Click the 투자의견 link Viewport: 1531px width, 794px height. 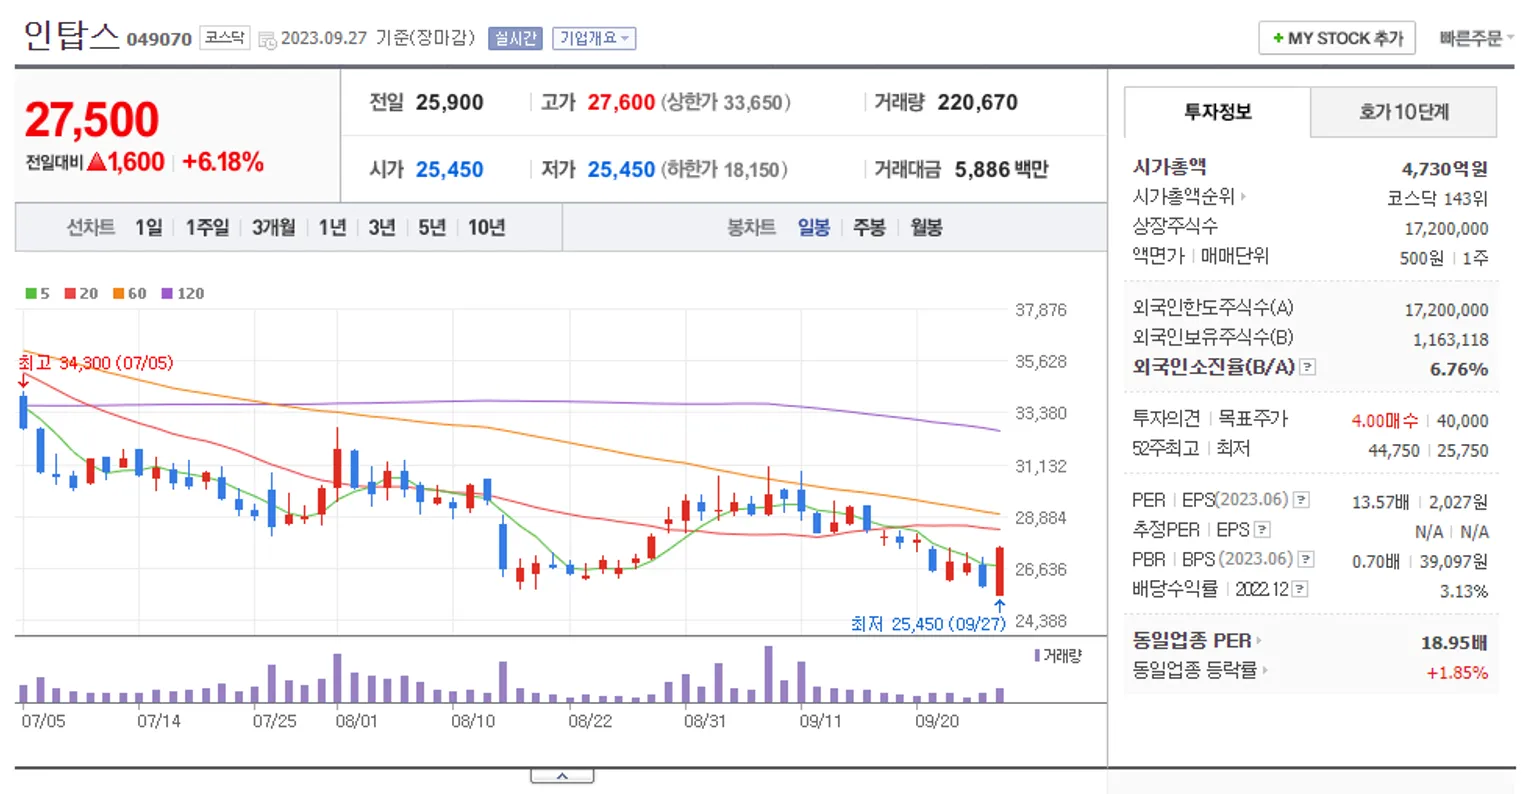click(x=1166, y=419)
